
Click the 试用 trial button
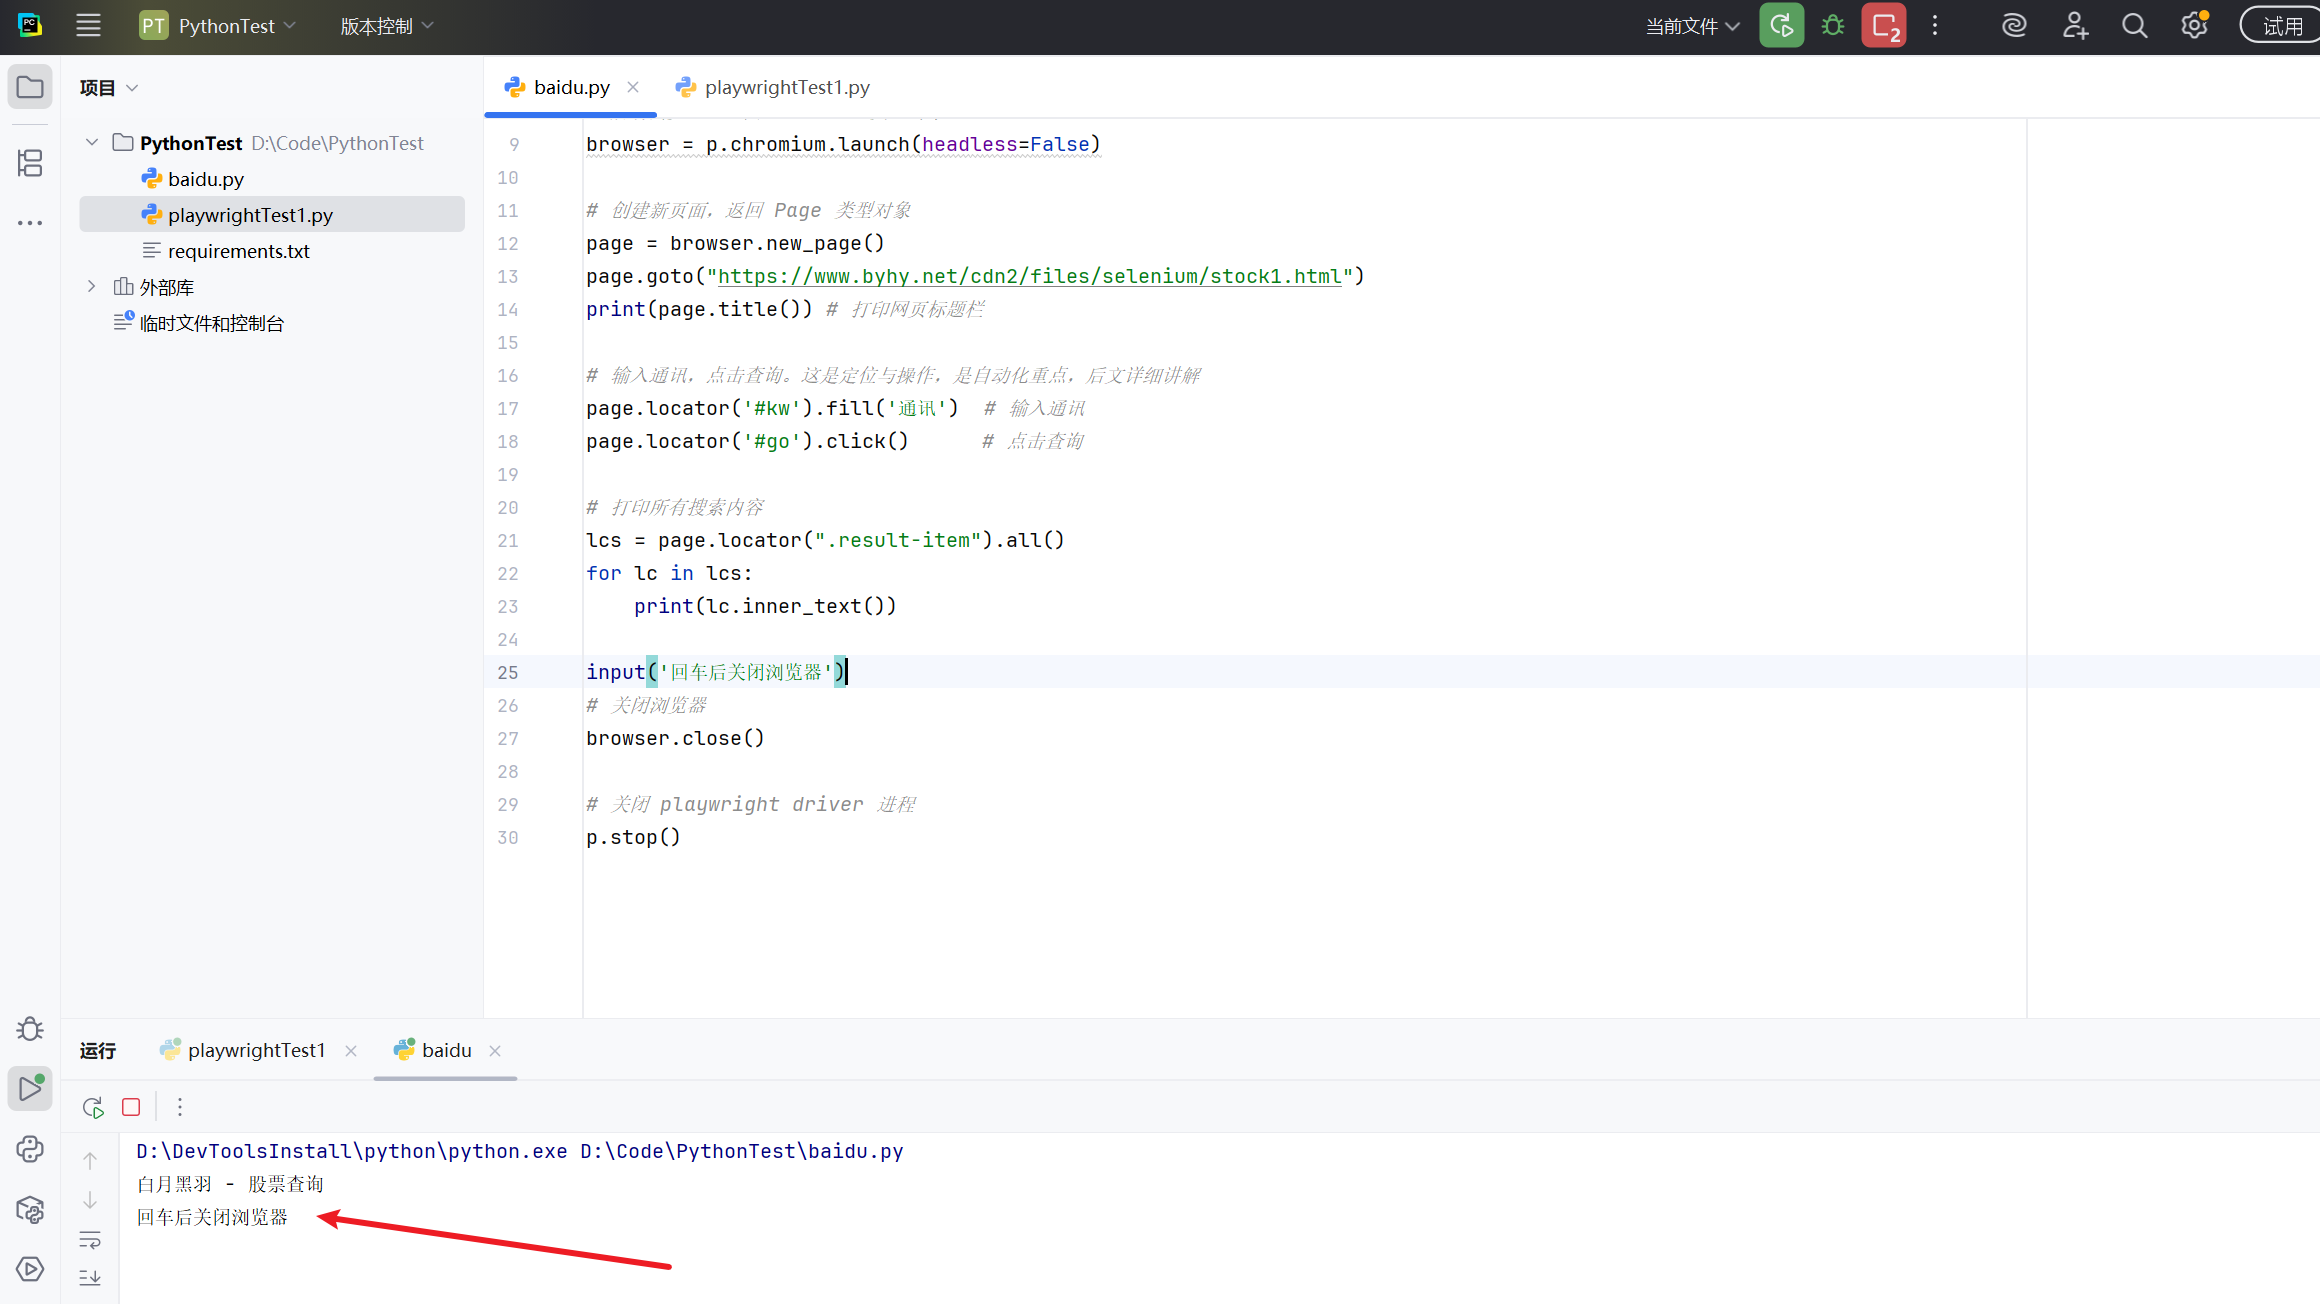pyautogui.click(x=2282, y=26)
